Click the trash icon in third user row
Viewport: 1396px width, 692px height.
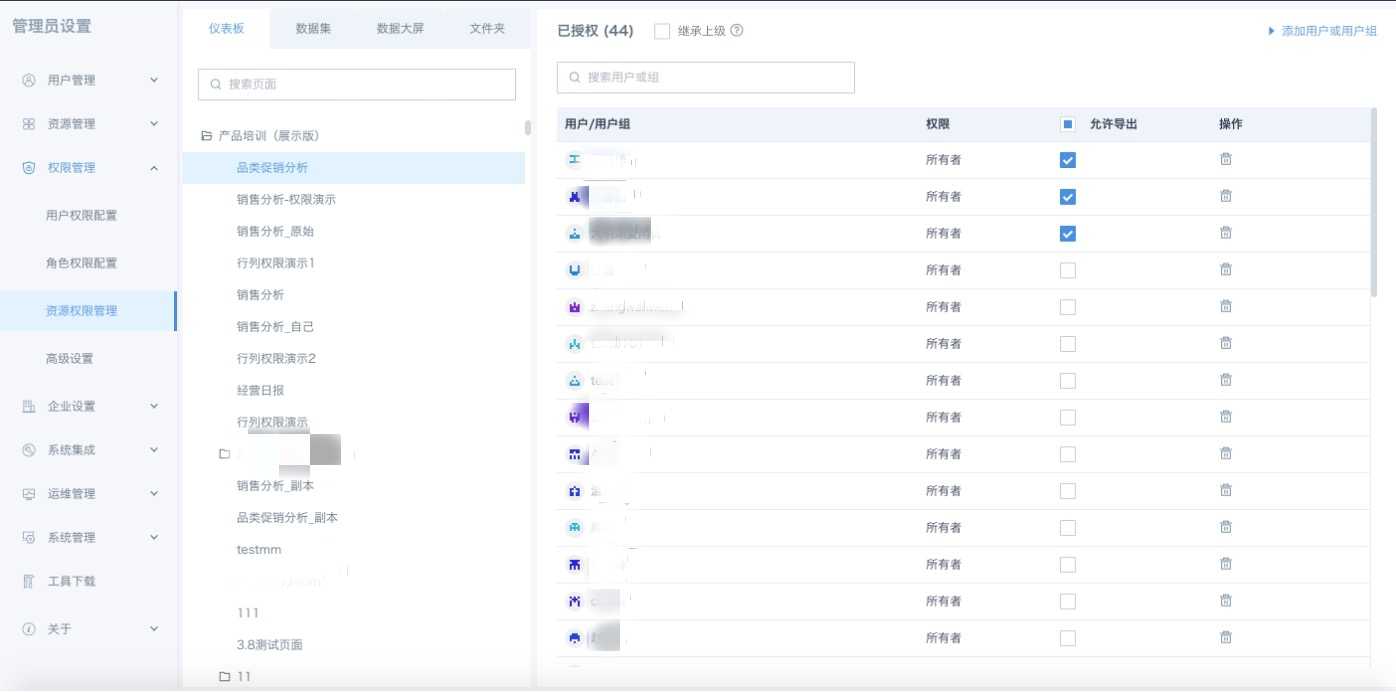coord(1225,233)
